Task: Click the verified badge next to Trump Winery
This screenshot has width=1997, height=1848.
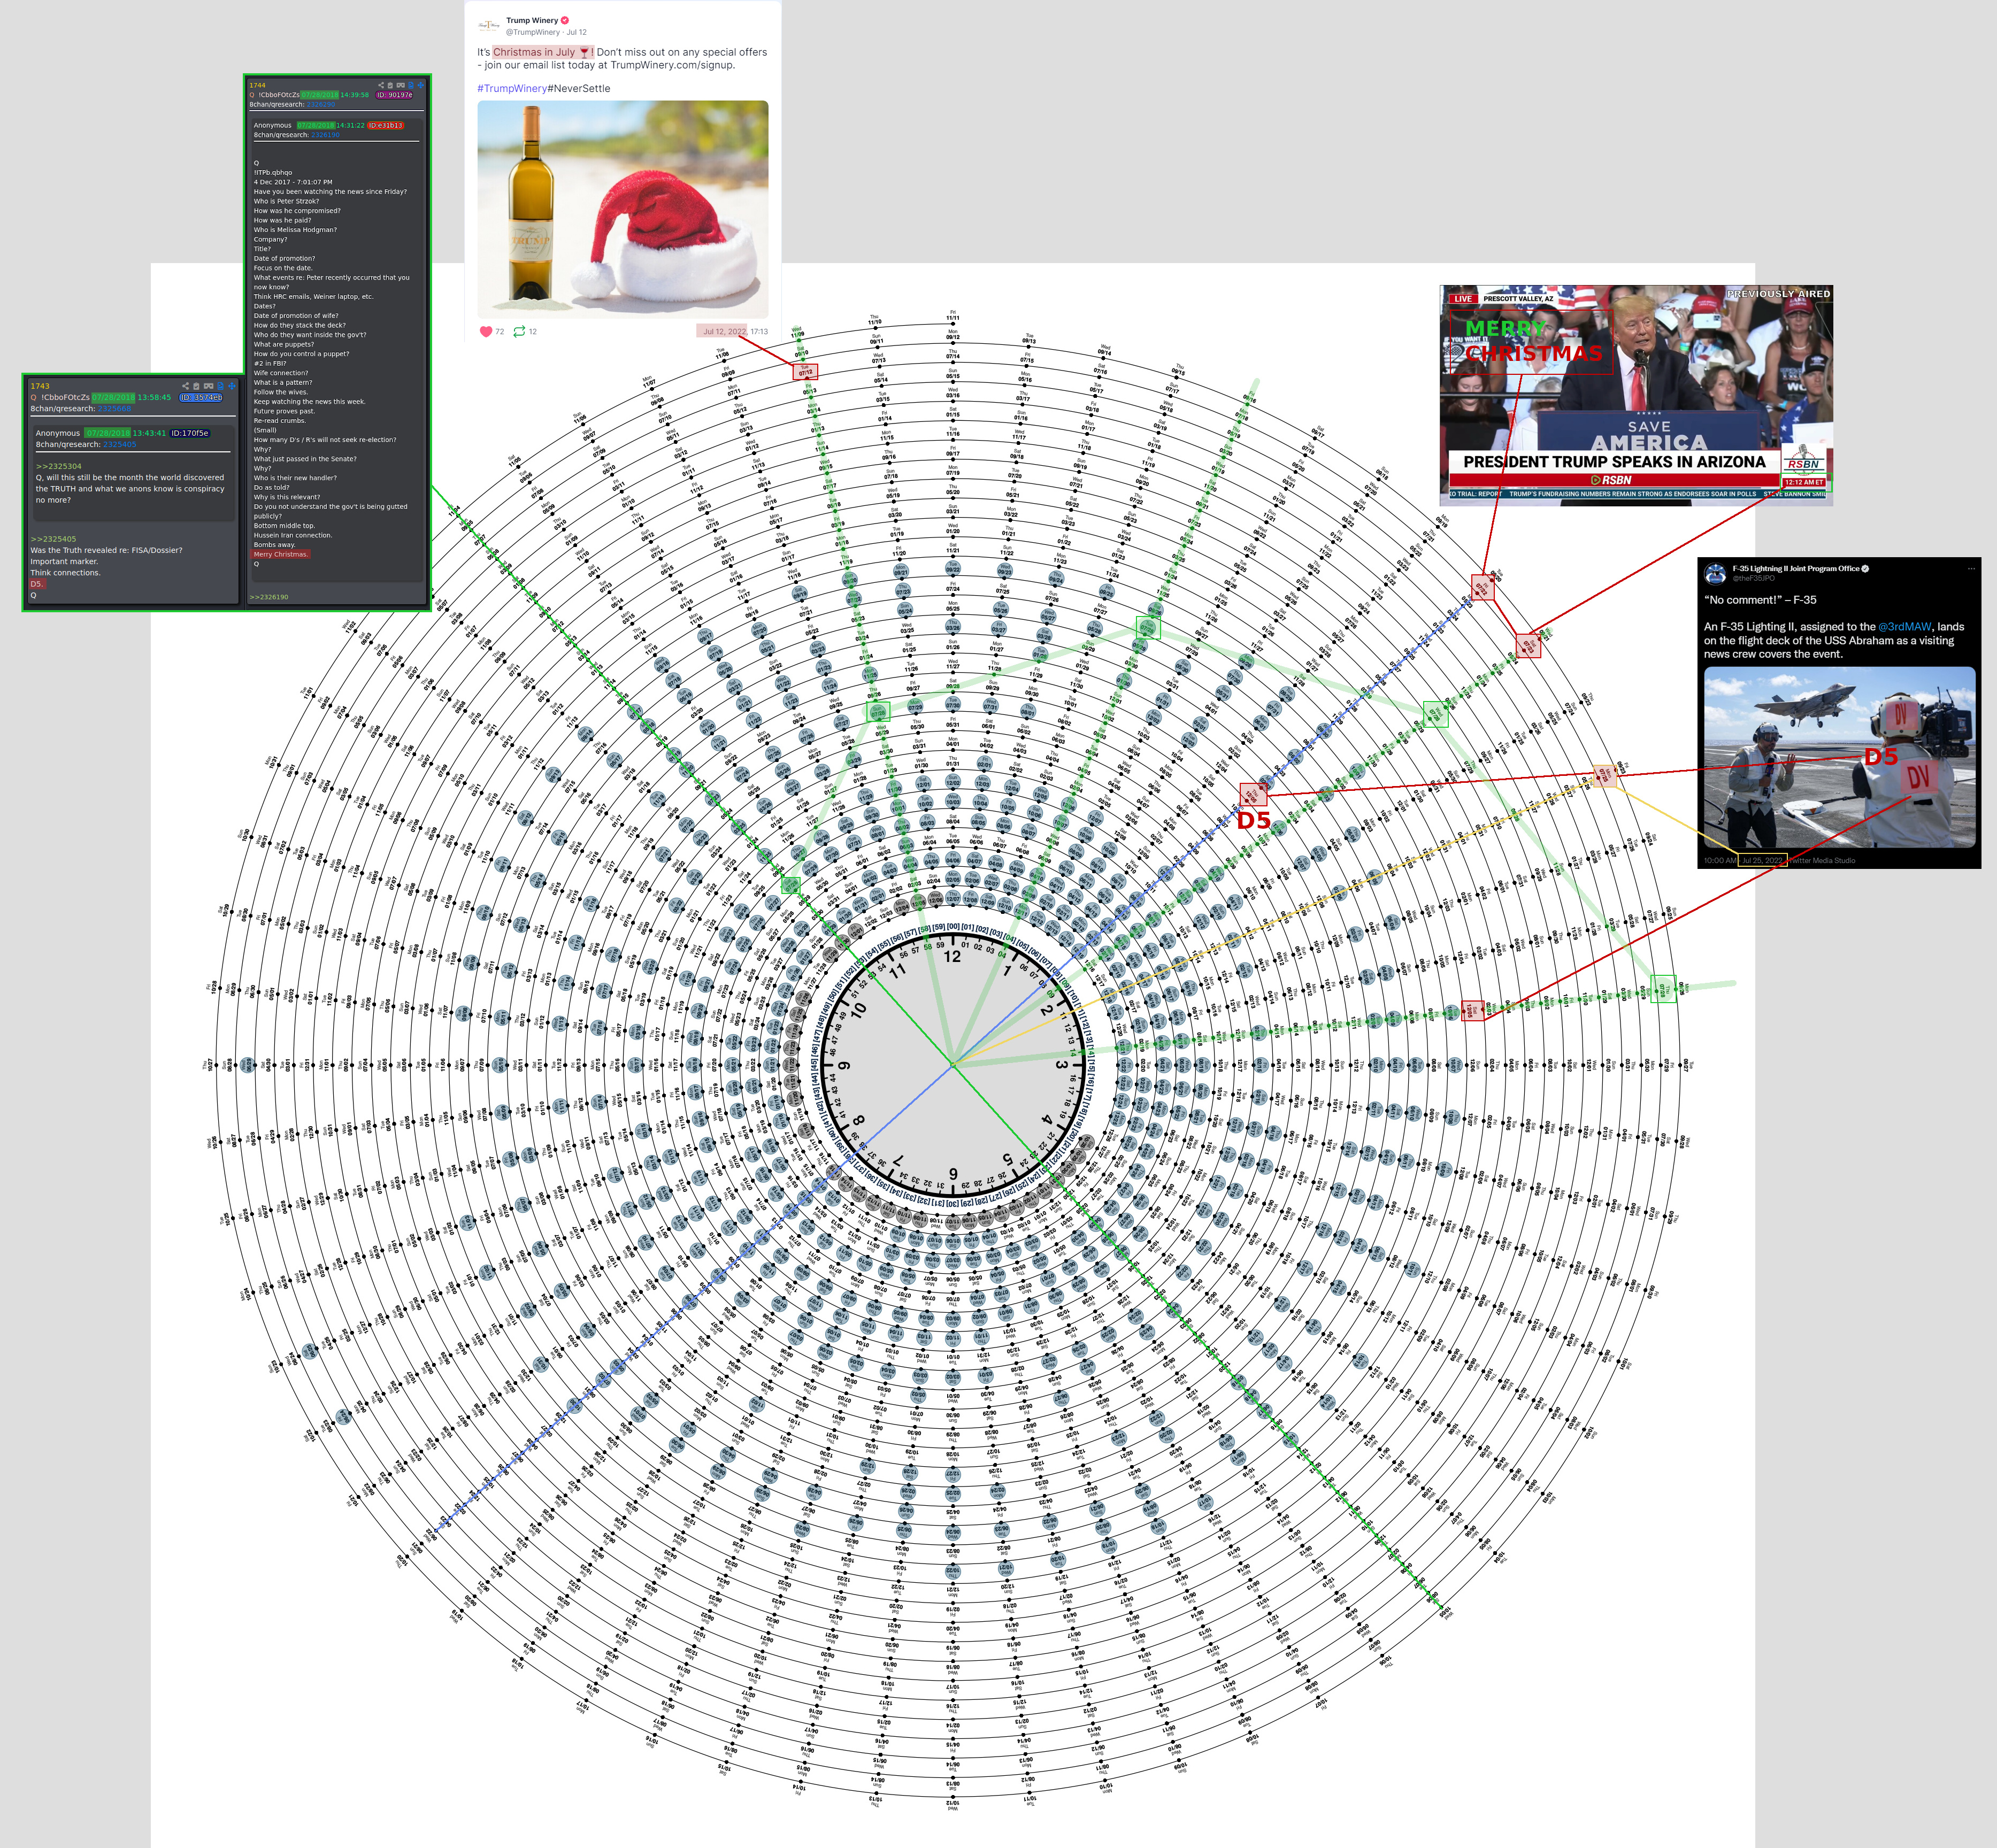Action: coord(565,20)
